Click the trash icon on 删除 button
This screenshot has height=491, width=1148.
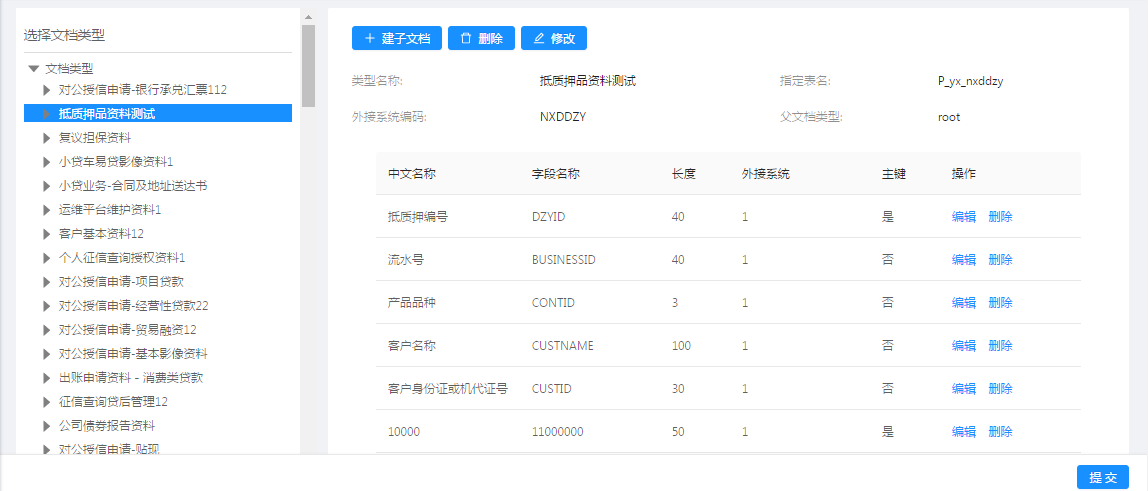point(465,39)
